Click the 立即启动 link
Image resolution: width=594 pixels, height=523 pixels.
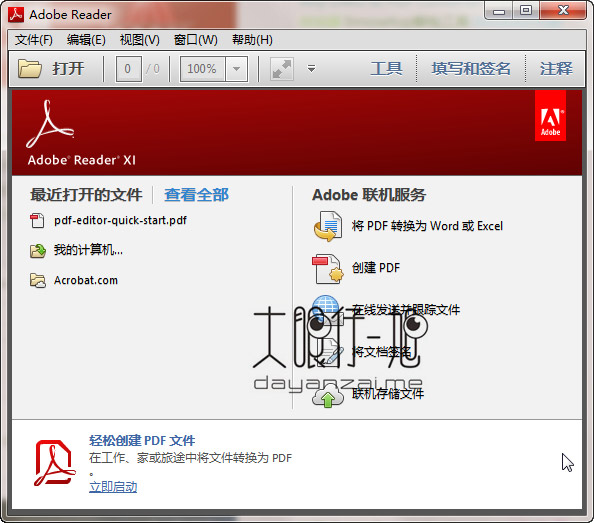[113, 487]
